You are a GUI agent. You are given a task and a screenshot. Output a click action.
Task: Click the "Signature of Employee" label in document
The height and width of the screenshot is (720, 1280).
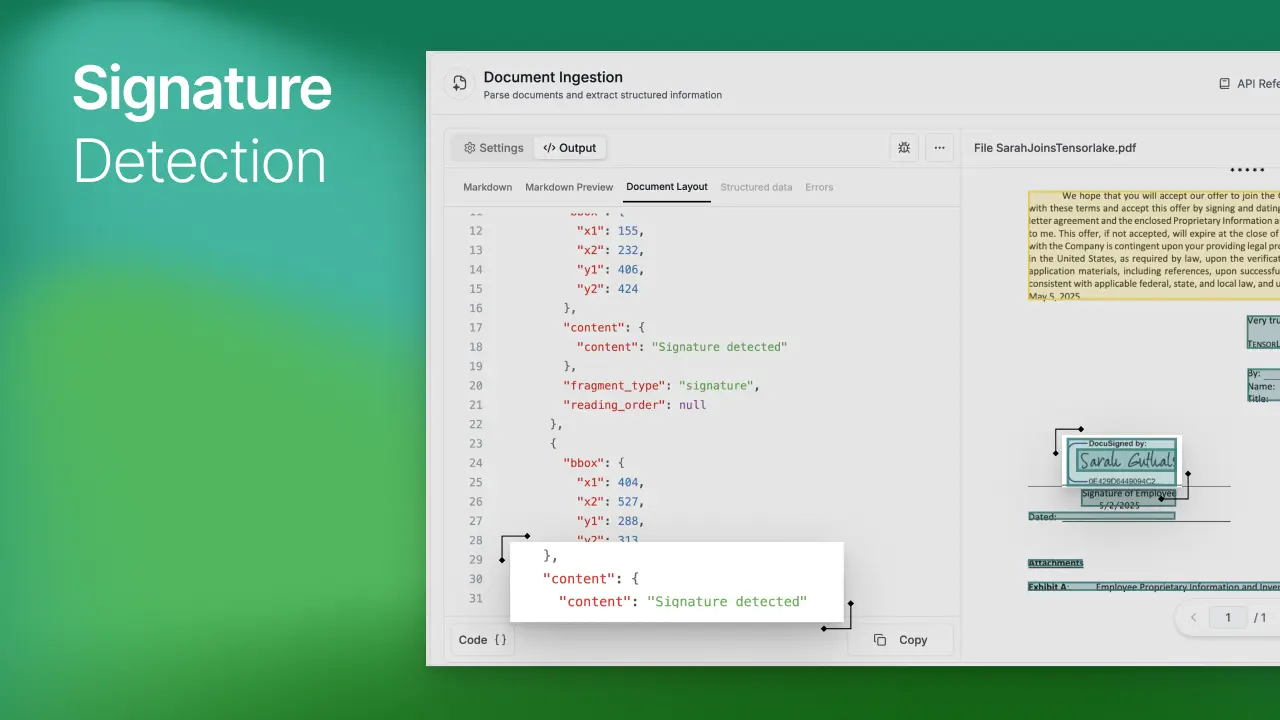[x=1128, y=493]
